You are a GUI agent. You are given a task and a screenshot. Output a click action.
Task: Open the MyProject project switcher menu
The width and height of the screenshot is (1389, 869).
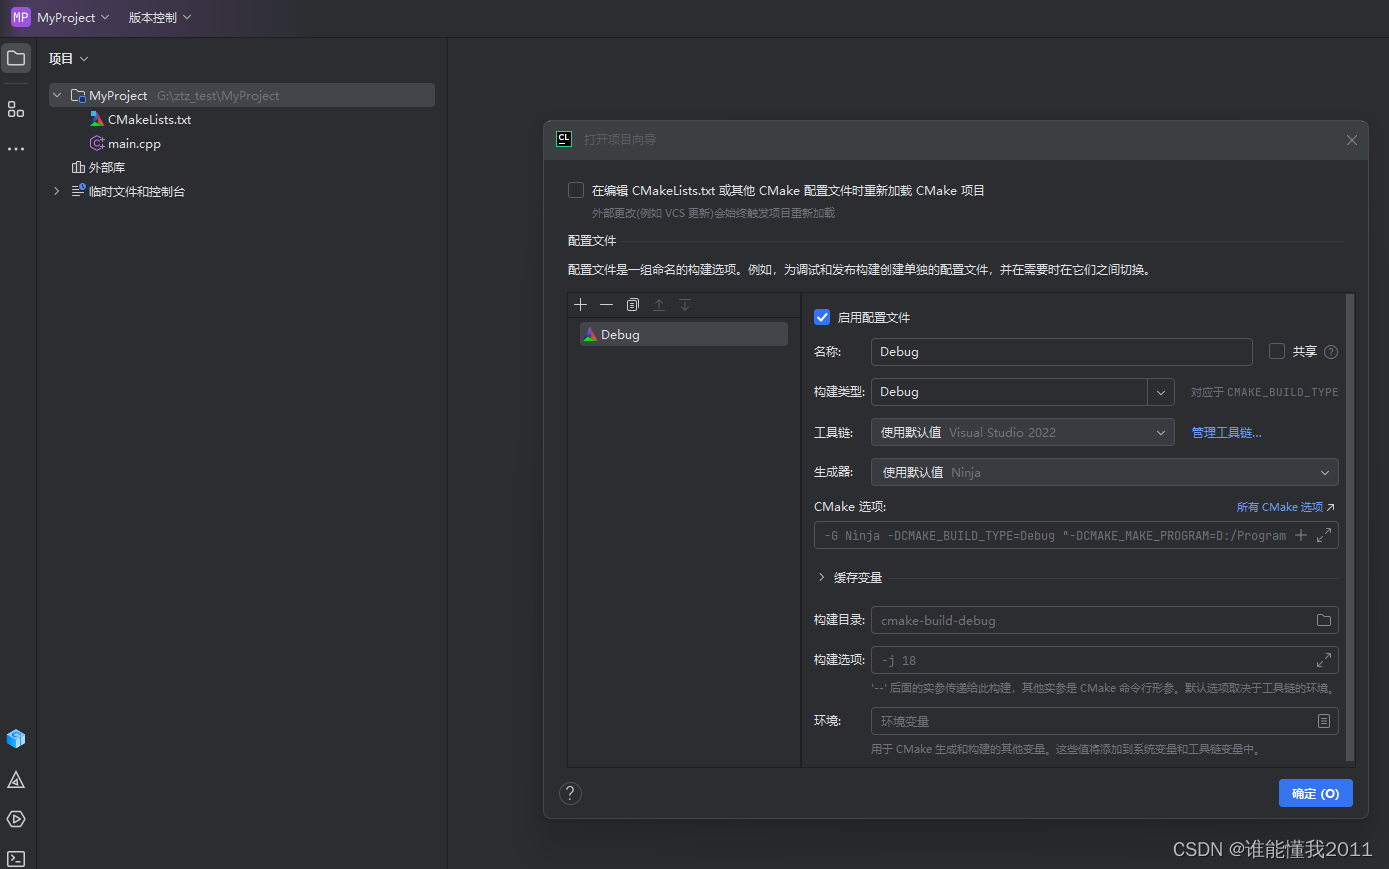tap(62, 17)
